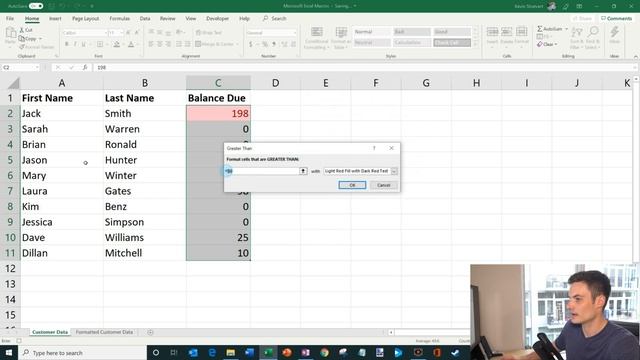Switch to the Page Layout tab
640x360 pixels.
(x=85, y=18)
